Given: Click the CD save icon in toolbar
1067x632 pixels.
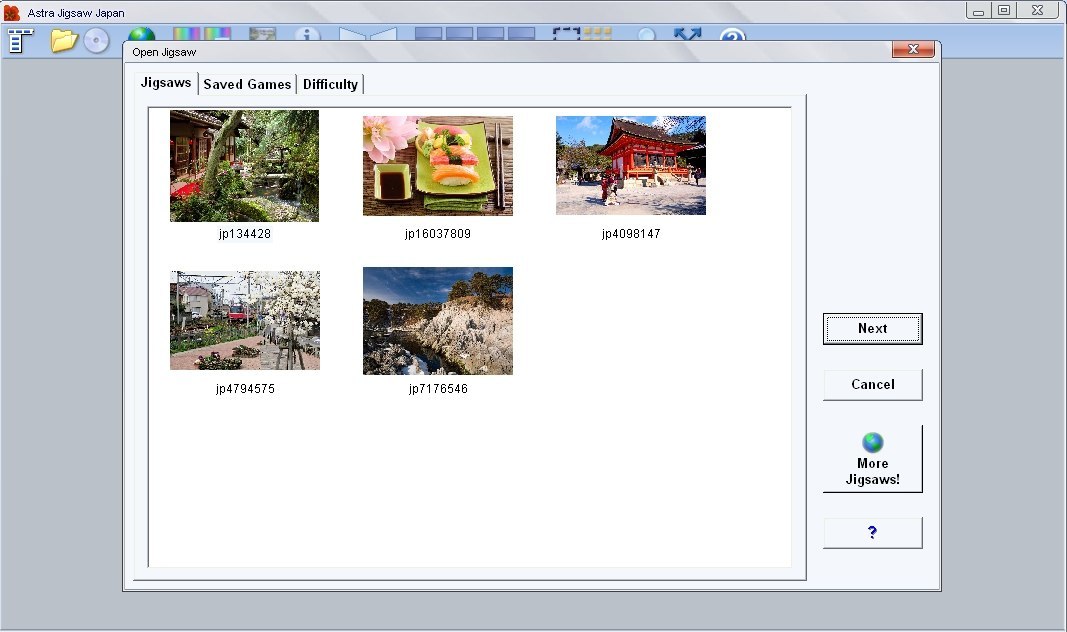Looking at the screenshot, I should pyautogui.click(x=96, y=41).
